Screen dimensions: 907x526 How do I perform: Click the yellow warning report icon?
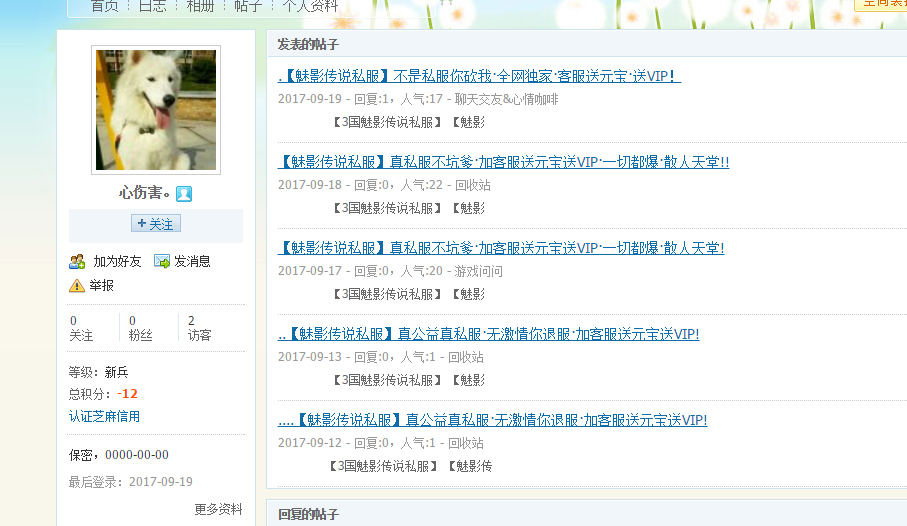coord(77,285)
